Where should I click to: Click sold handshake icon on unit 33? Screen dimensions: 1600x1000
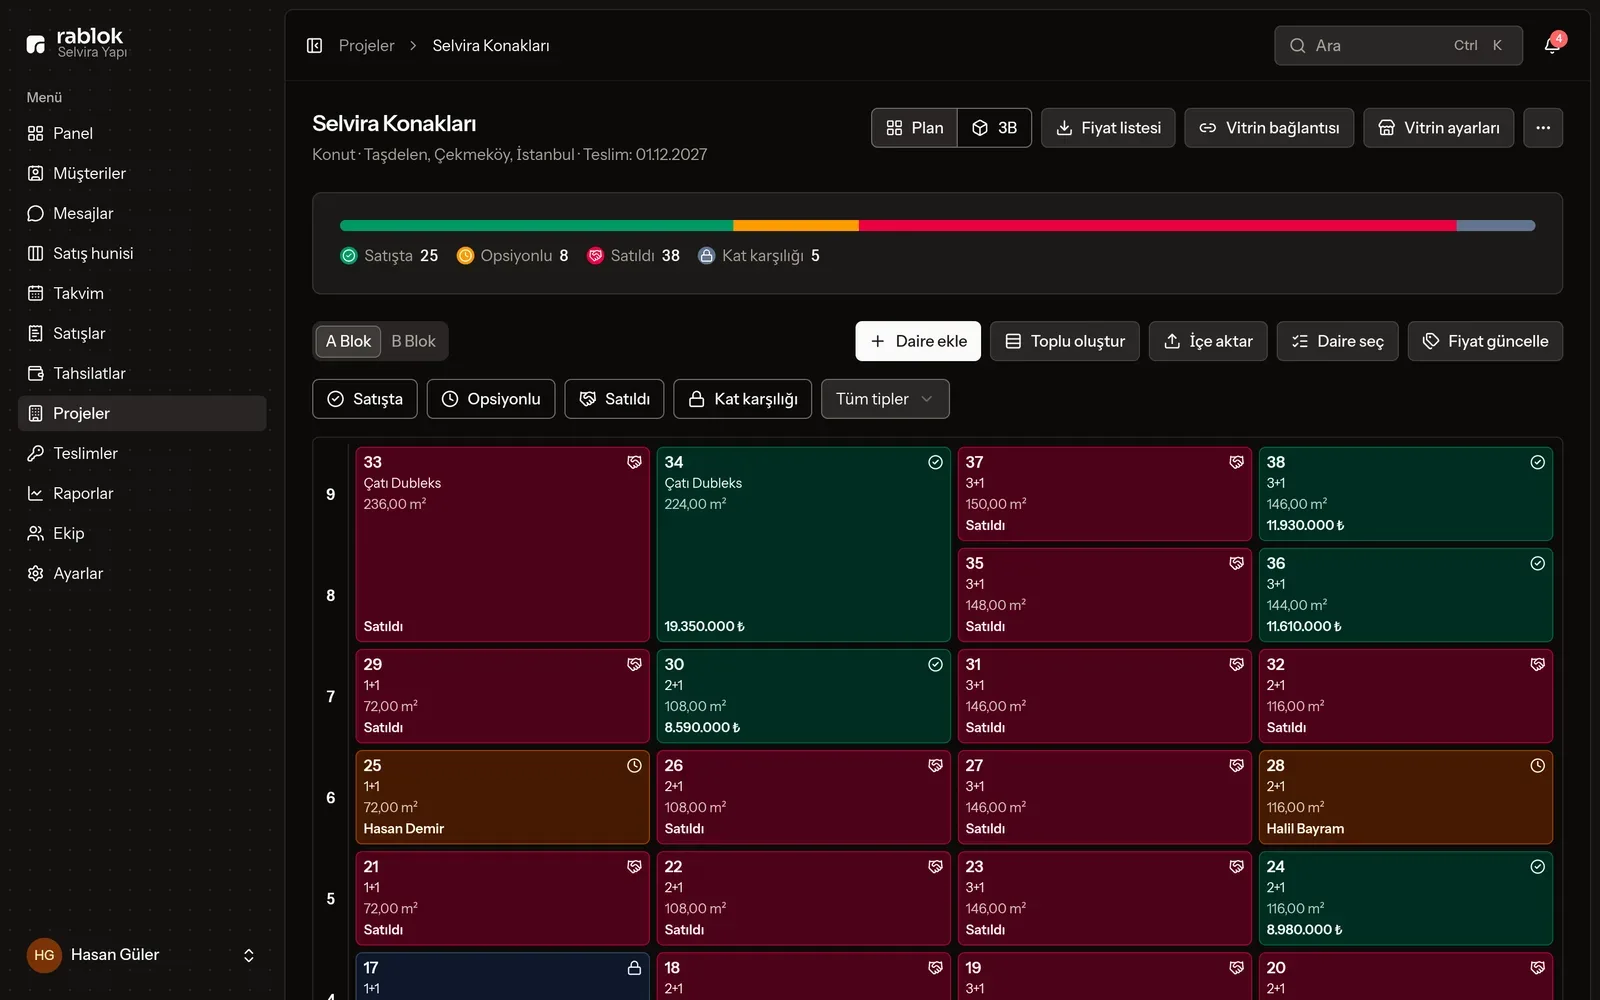tap(634, 462)
